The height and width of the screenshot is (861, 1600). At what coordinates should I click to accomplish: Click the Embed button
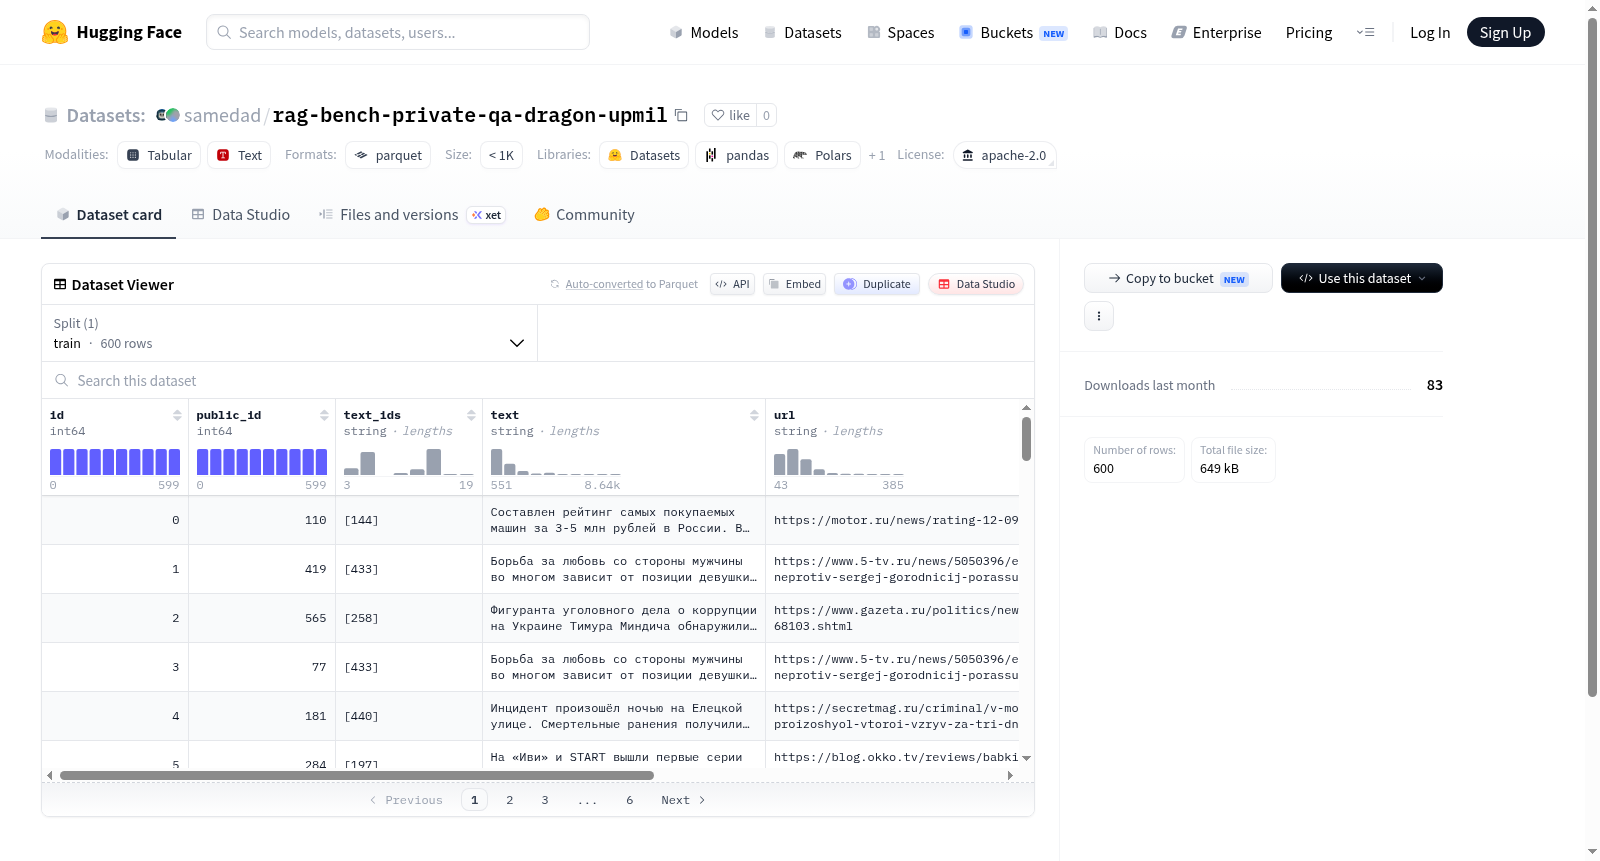point(794,284)
